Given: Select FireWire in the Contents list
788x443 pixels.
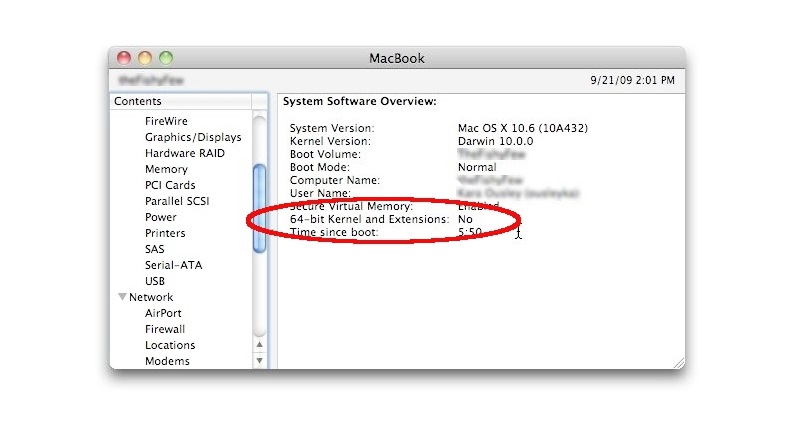Looking at the screenshot, I should click(166, 121).
